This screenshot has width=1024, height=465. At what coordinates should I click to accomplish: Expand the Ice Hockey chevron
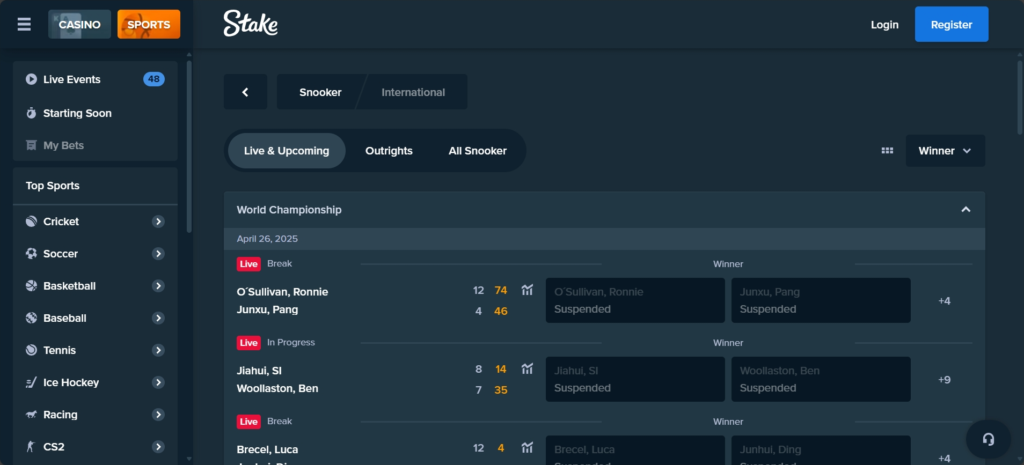[x=158, y=383]
